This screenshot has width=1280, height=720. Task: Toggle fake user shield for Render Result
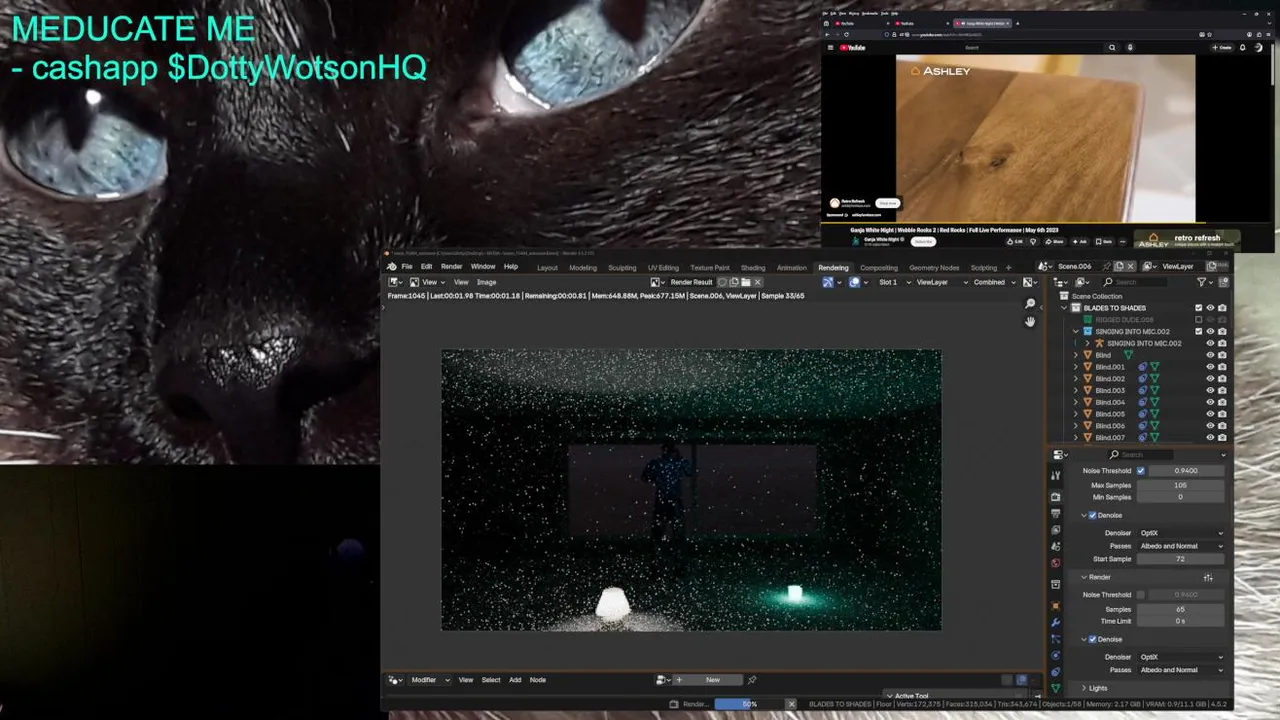click(722, 282)
